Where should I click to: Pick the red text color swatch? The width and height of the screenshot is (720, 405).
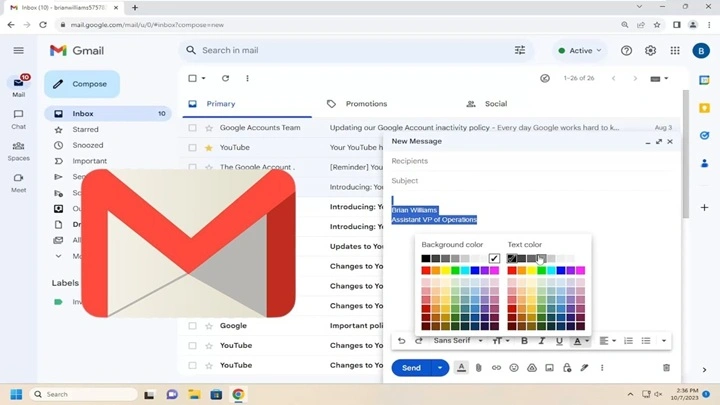point(512,270)
